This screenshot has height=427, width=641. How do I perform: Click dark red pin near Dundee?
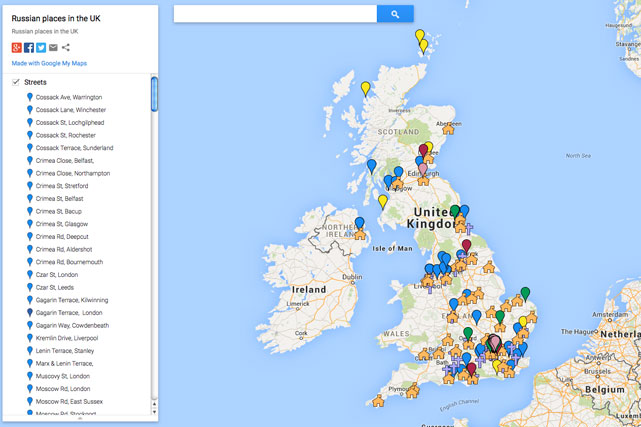tap(424, 151)
